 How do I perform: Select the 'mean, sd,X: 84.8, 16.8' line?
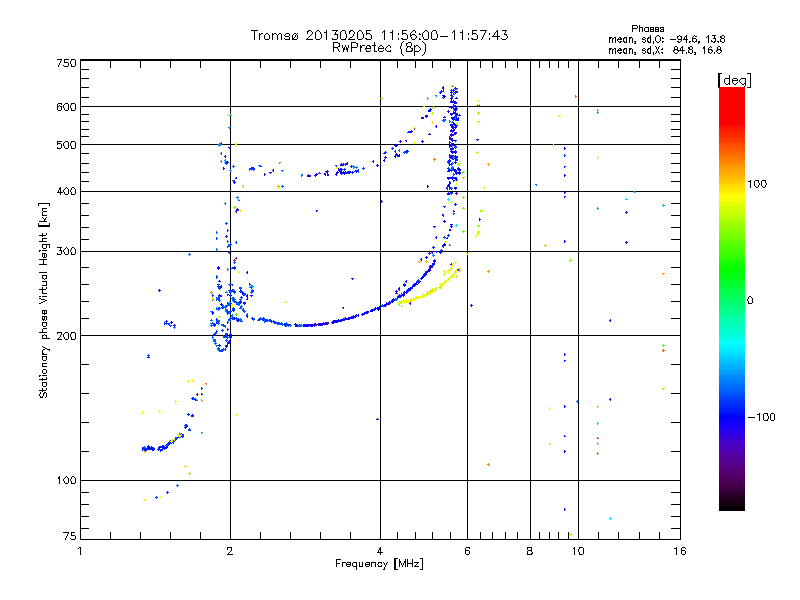[x=665, y=50]
